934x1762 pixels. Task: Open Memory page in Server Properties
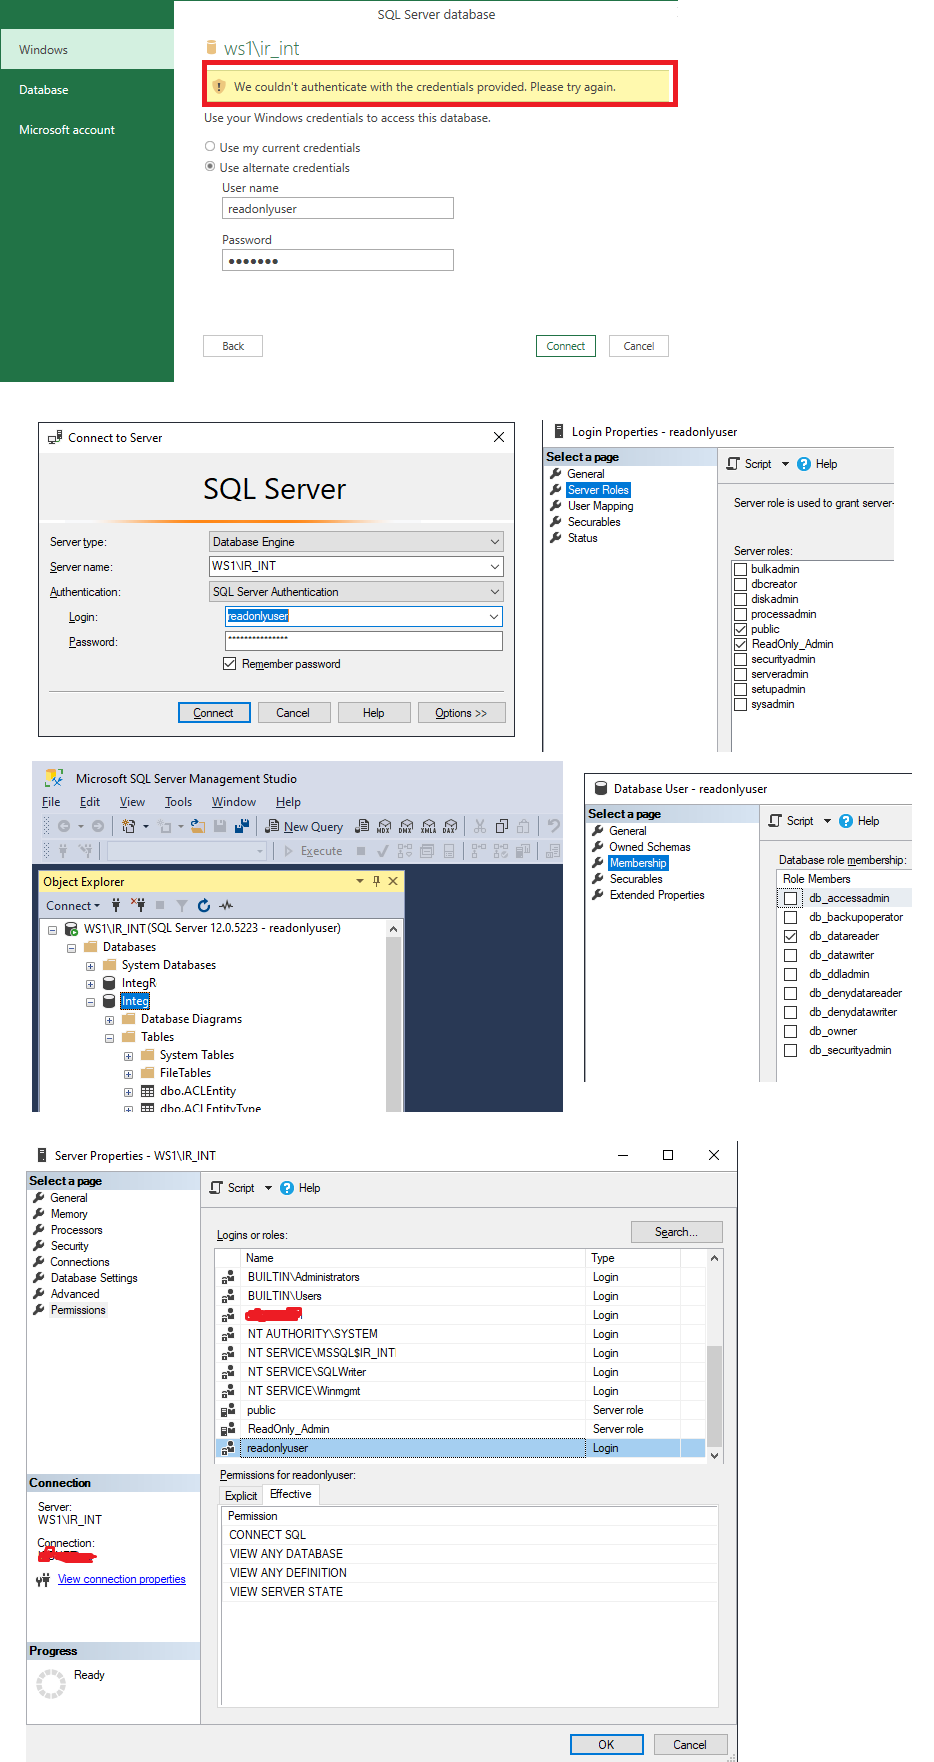69,1214
